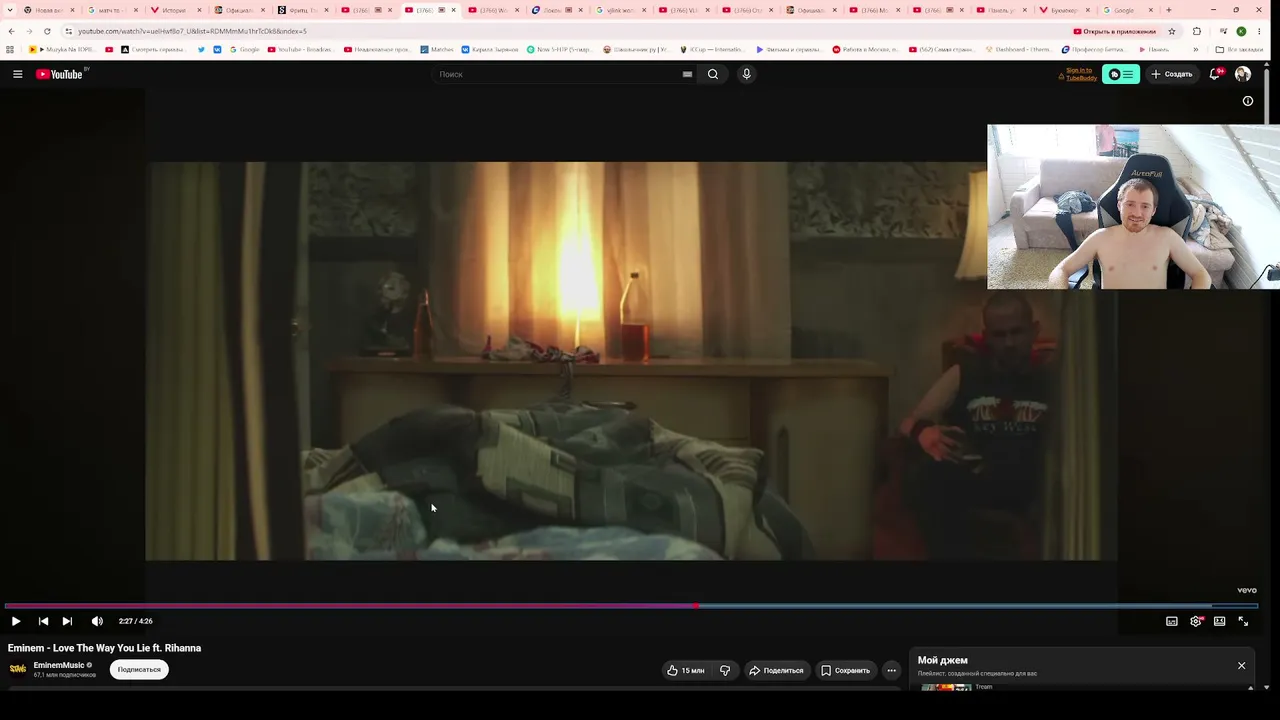Go back in browser history
1280x720 pixels.
click(11, 31)
